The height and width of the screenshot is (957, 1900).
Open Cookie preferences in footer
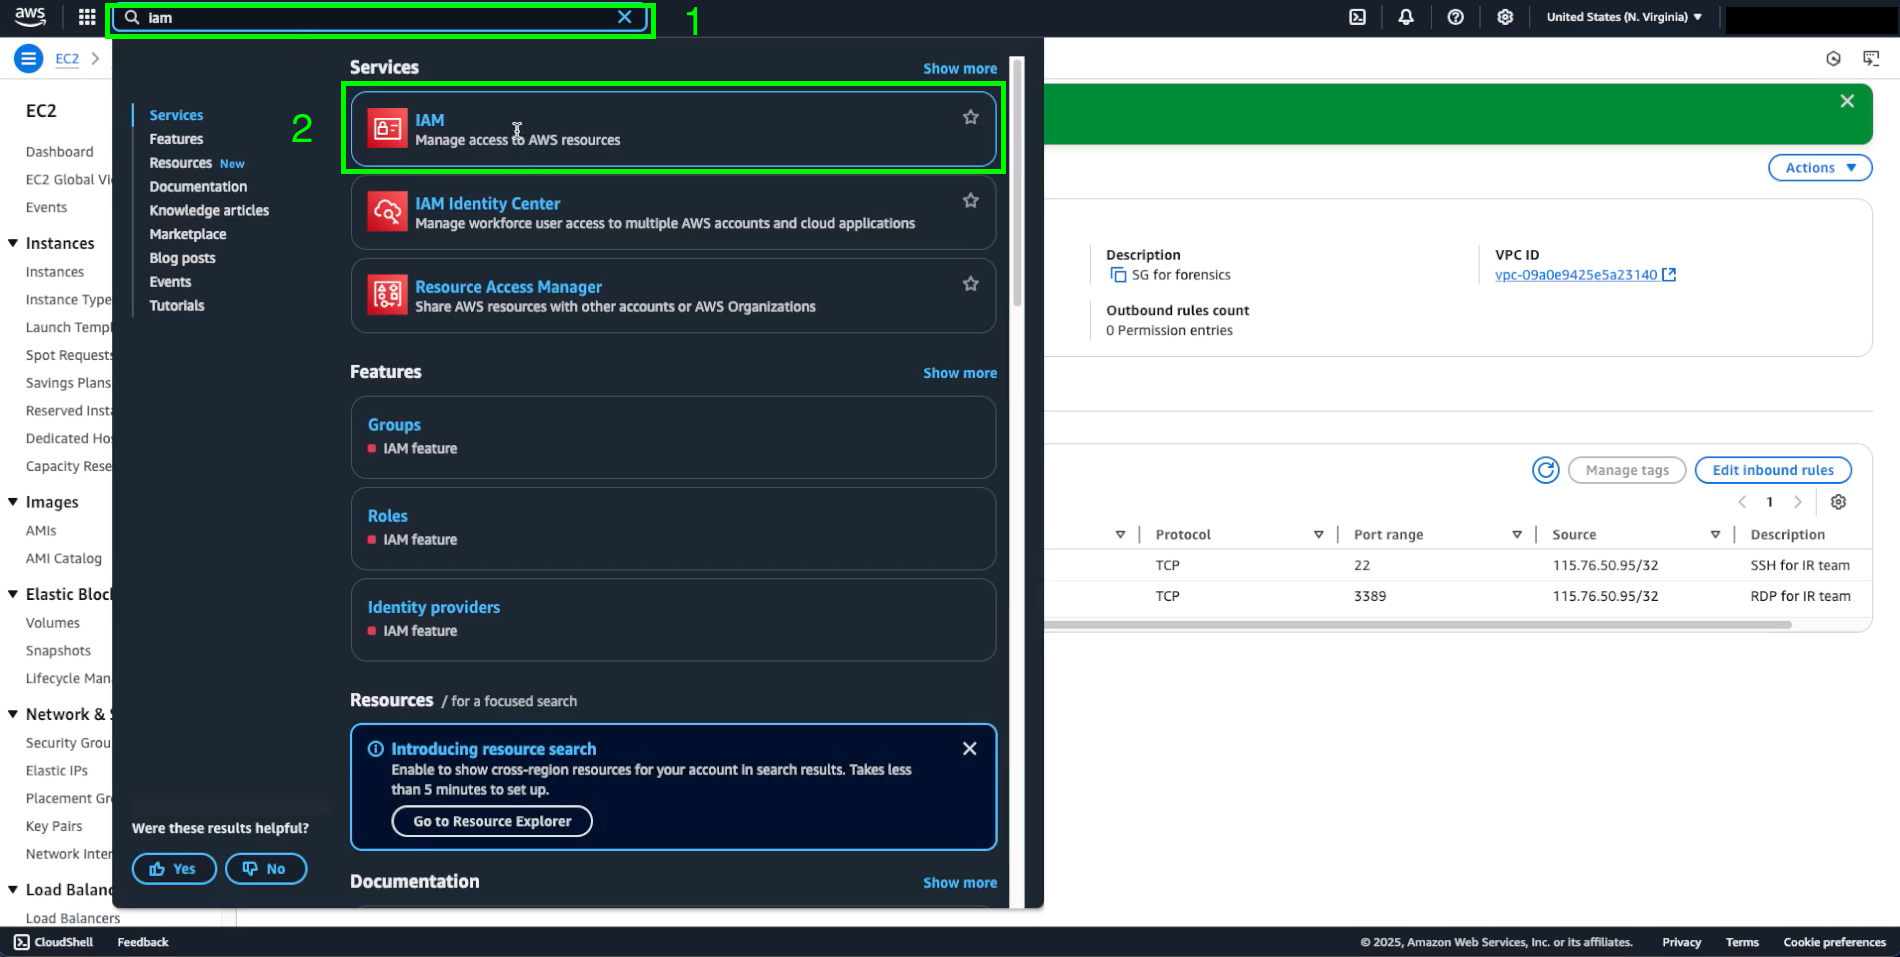tap(1835, 942)
